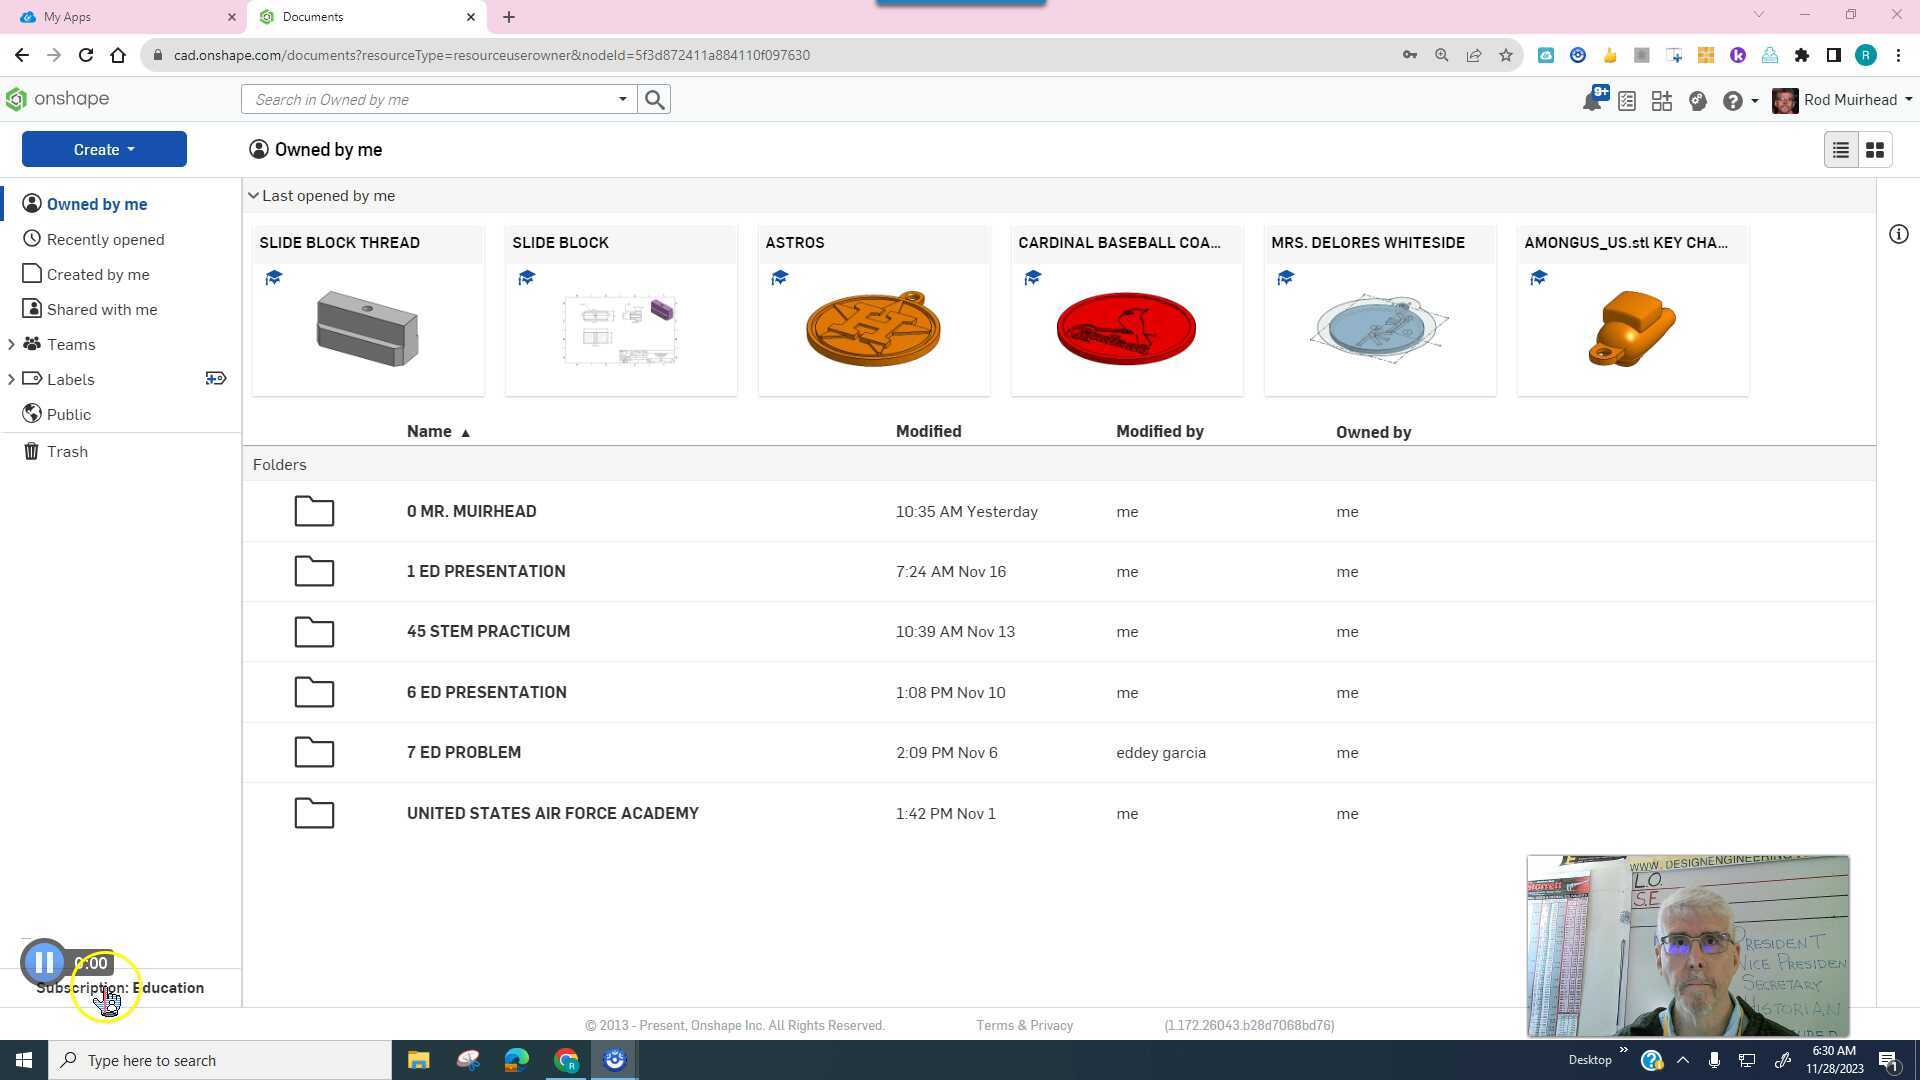Open the Help question mark menu

(1733, 100)
